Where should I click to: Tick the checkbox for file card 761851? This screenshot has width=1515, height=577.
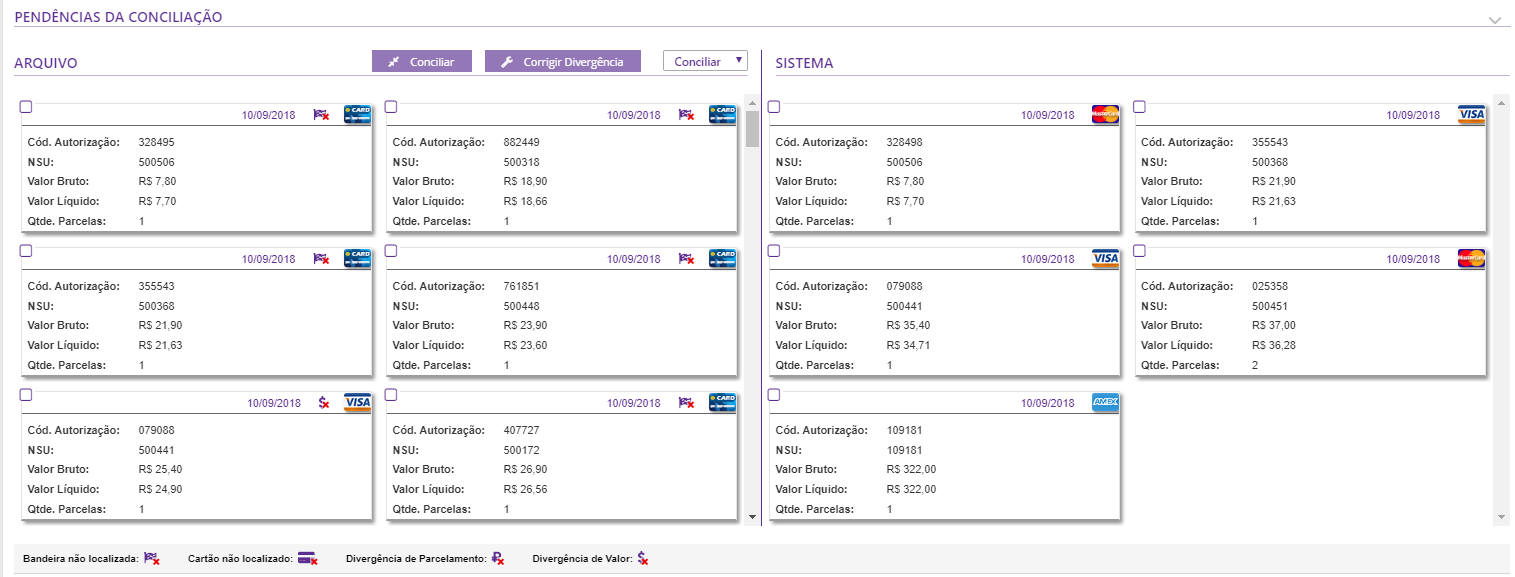tap(391, 251)
